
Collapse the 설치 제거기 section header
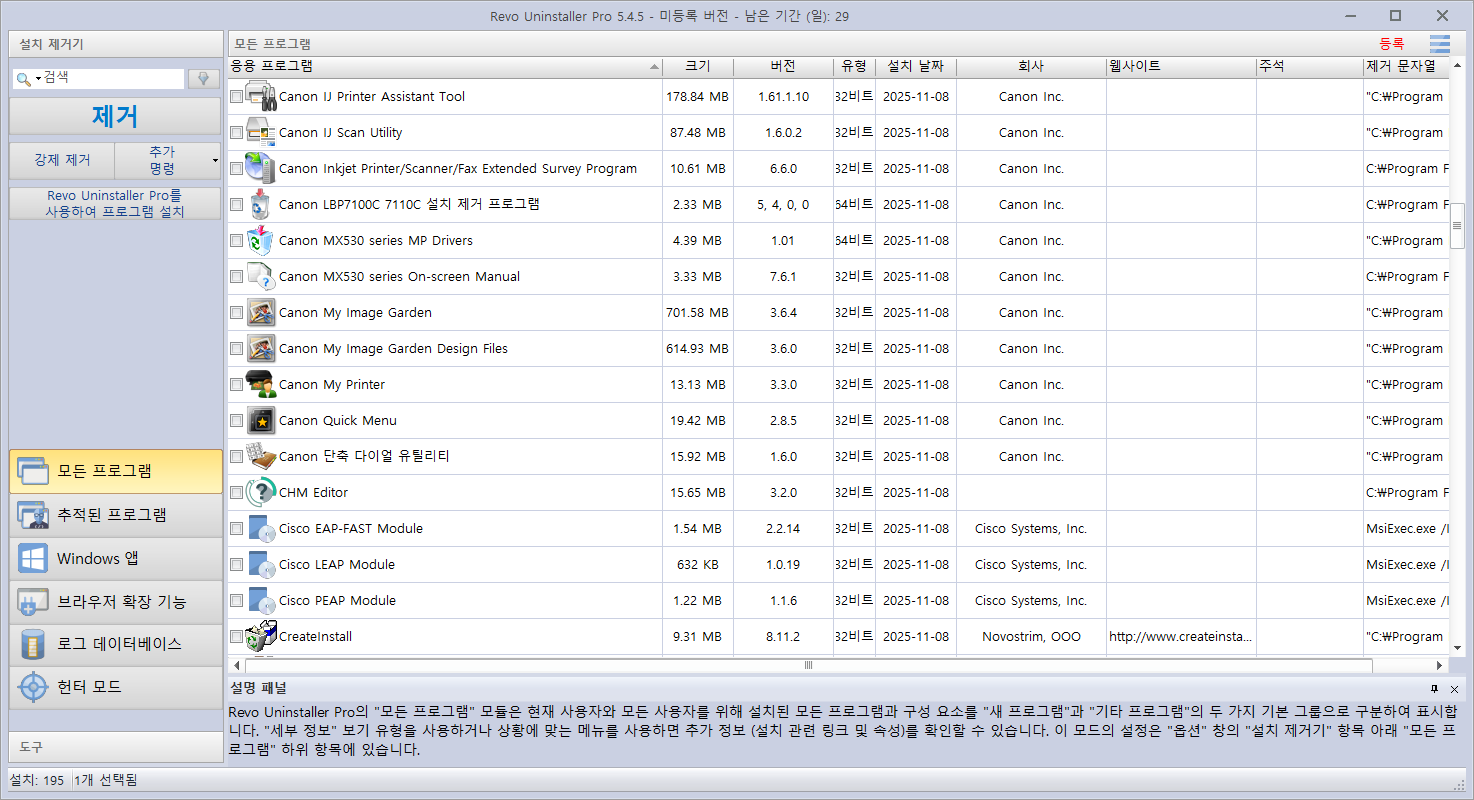coord(116,44)
